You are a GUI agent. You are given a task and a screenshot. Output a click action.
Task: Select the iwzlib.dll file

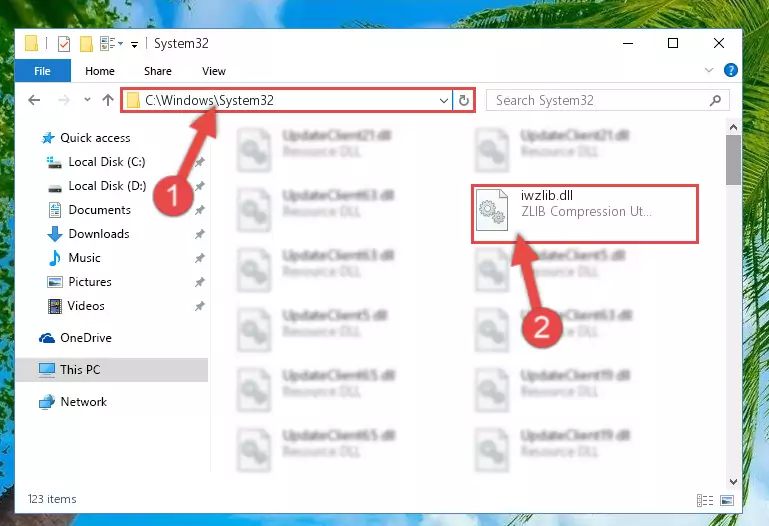585,214
